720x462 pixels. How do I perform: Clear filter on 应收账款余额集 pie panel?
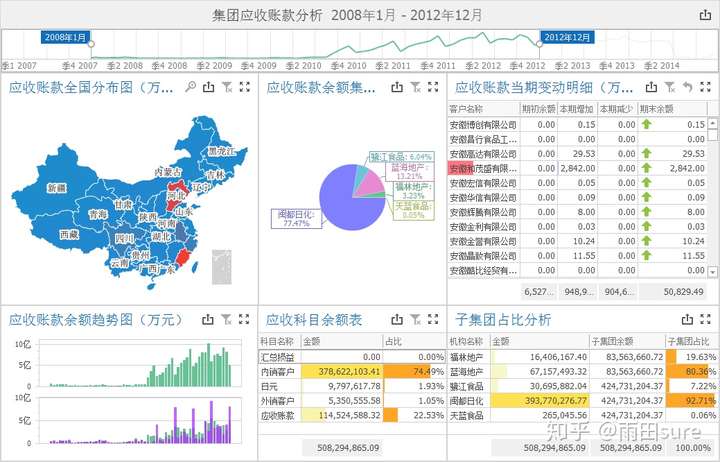pos(416,86)
